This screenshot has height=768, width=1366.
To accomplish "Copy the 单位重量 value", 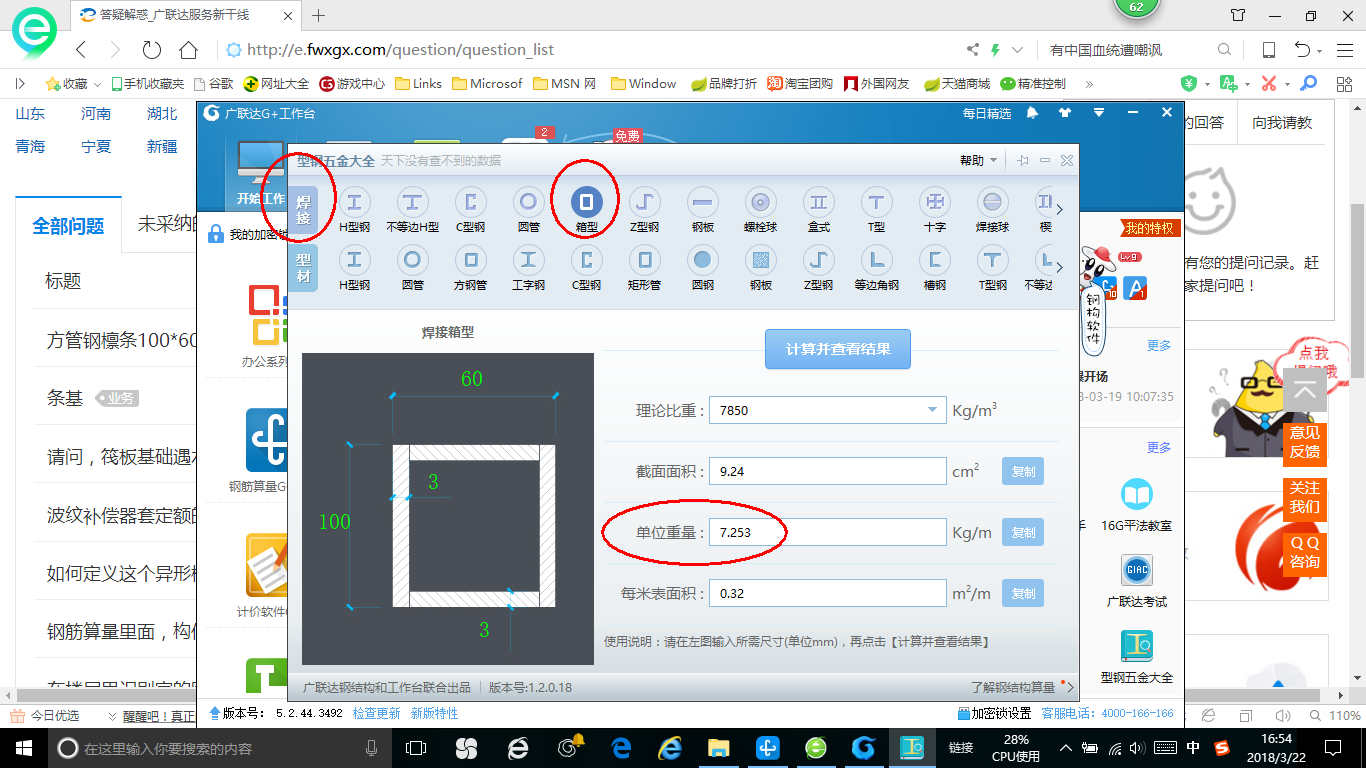I will click(1023, 532).
